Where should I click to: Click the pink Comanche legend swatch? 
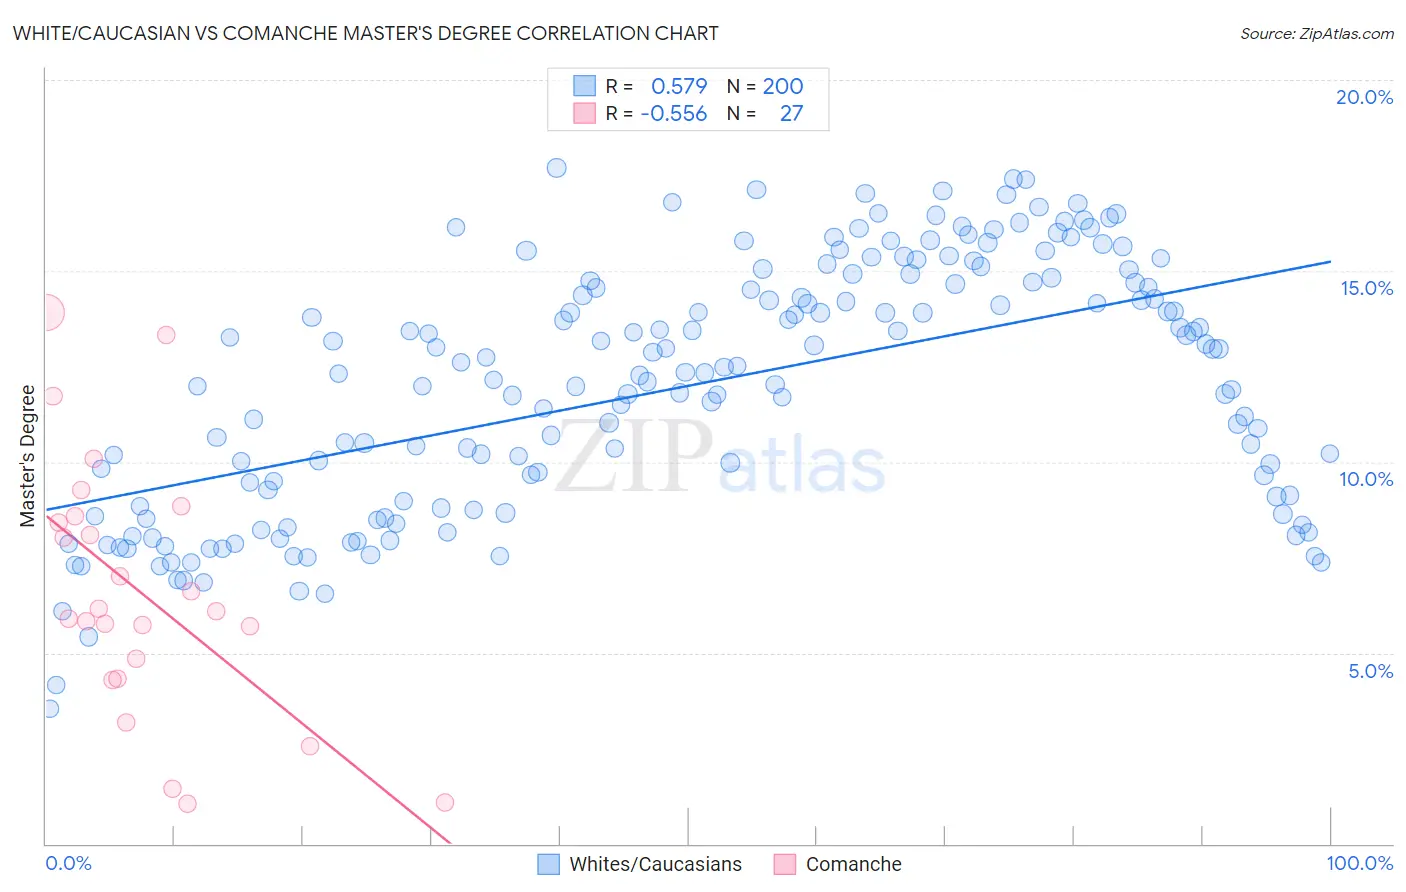[785, 864]
